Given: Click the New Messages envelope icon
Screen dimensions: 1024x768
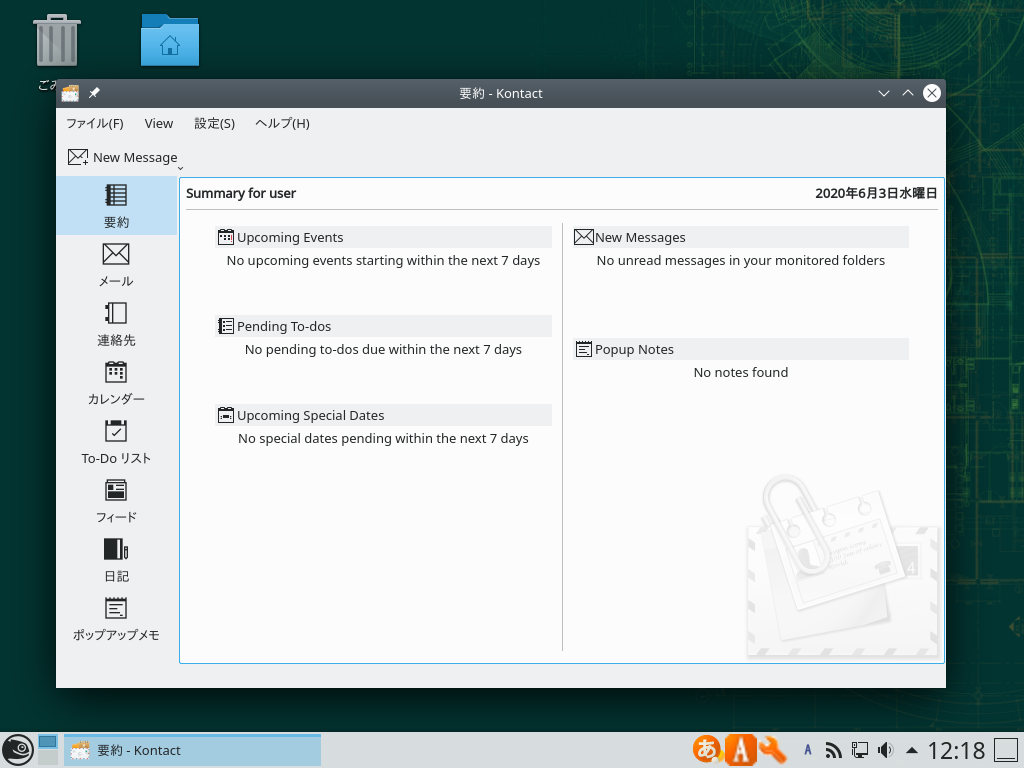Looking at the screenshot, I should [x=583, y=237].
